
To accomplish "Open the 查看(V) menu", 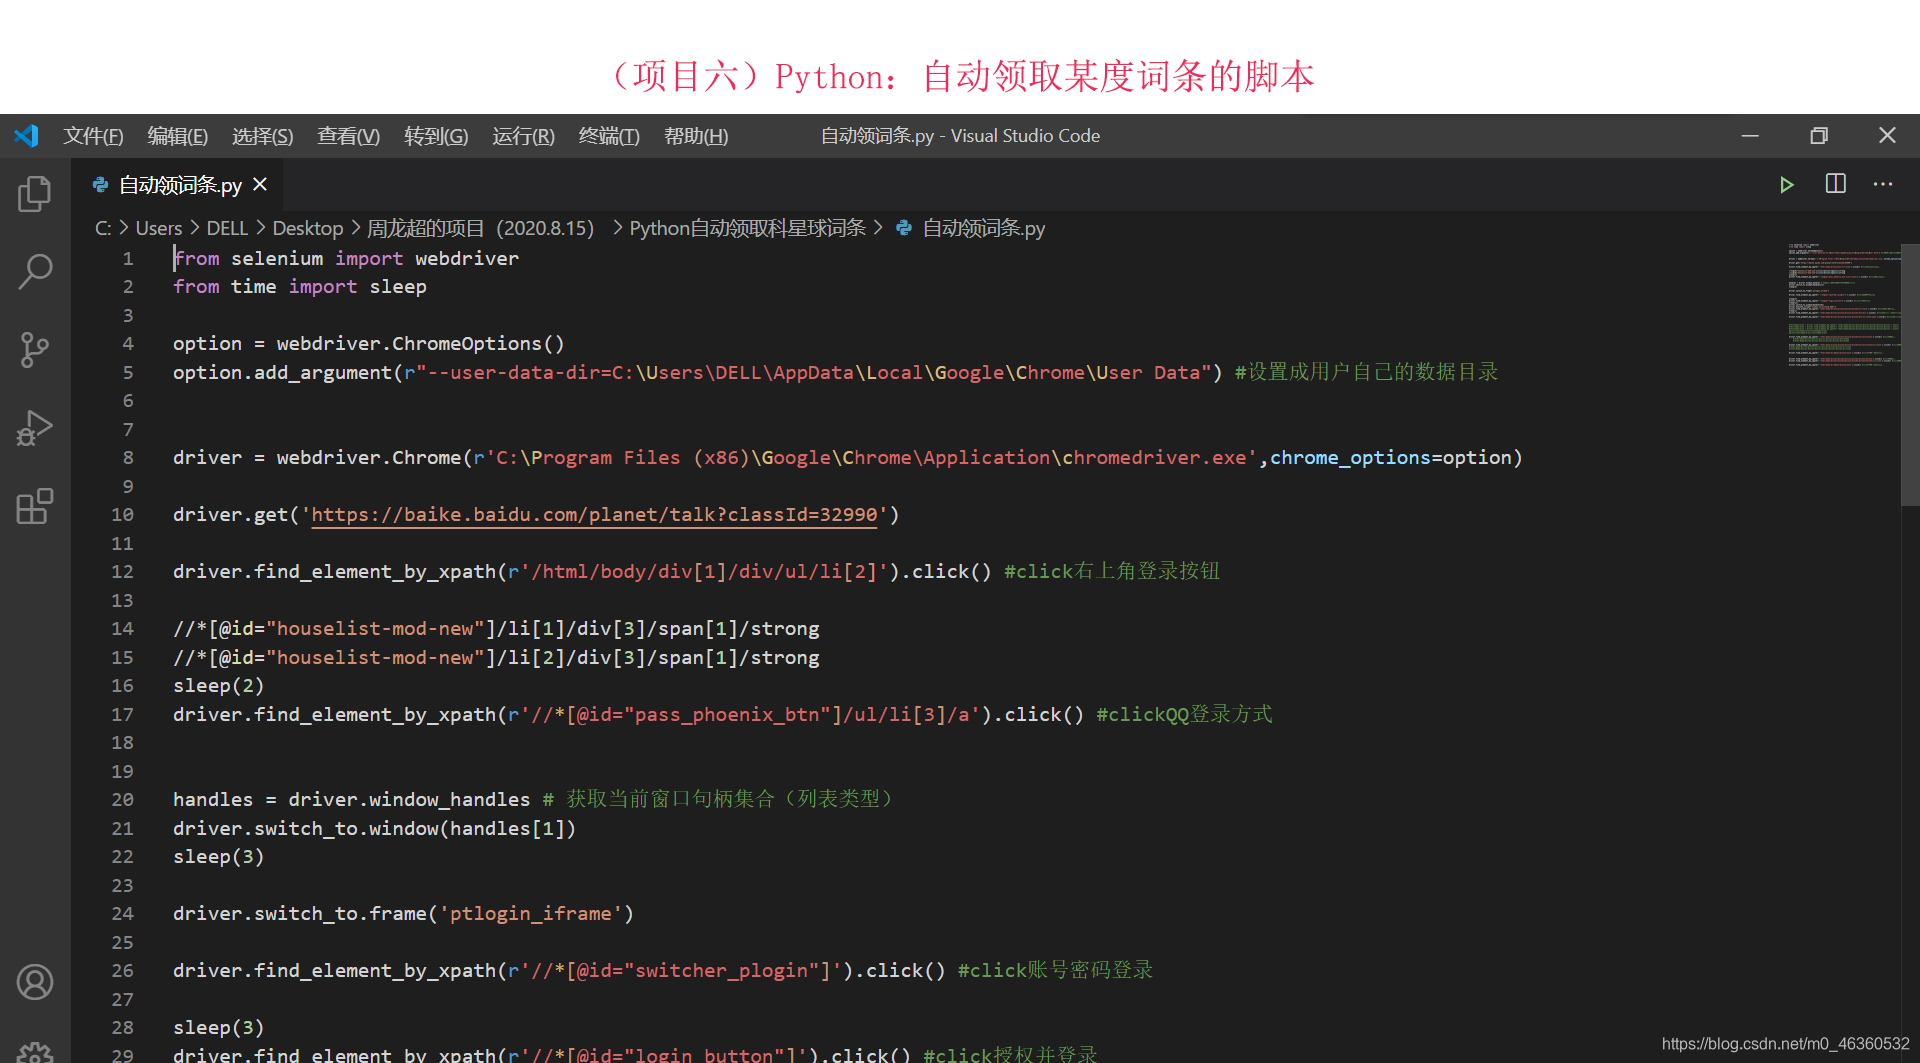I will pos(349,136).
